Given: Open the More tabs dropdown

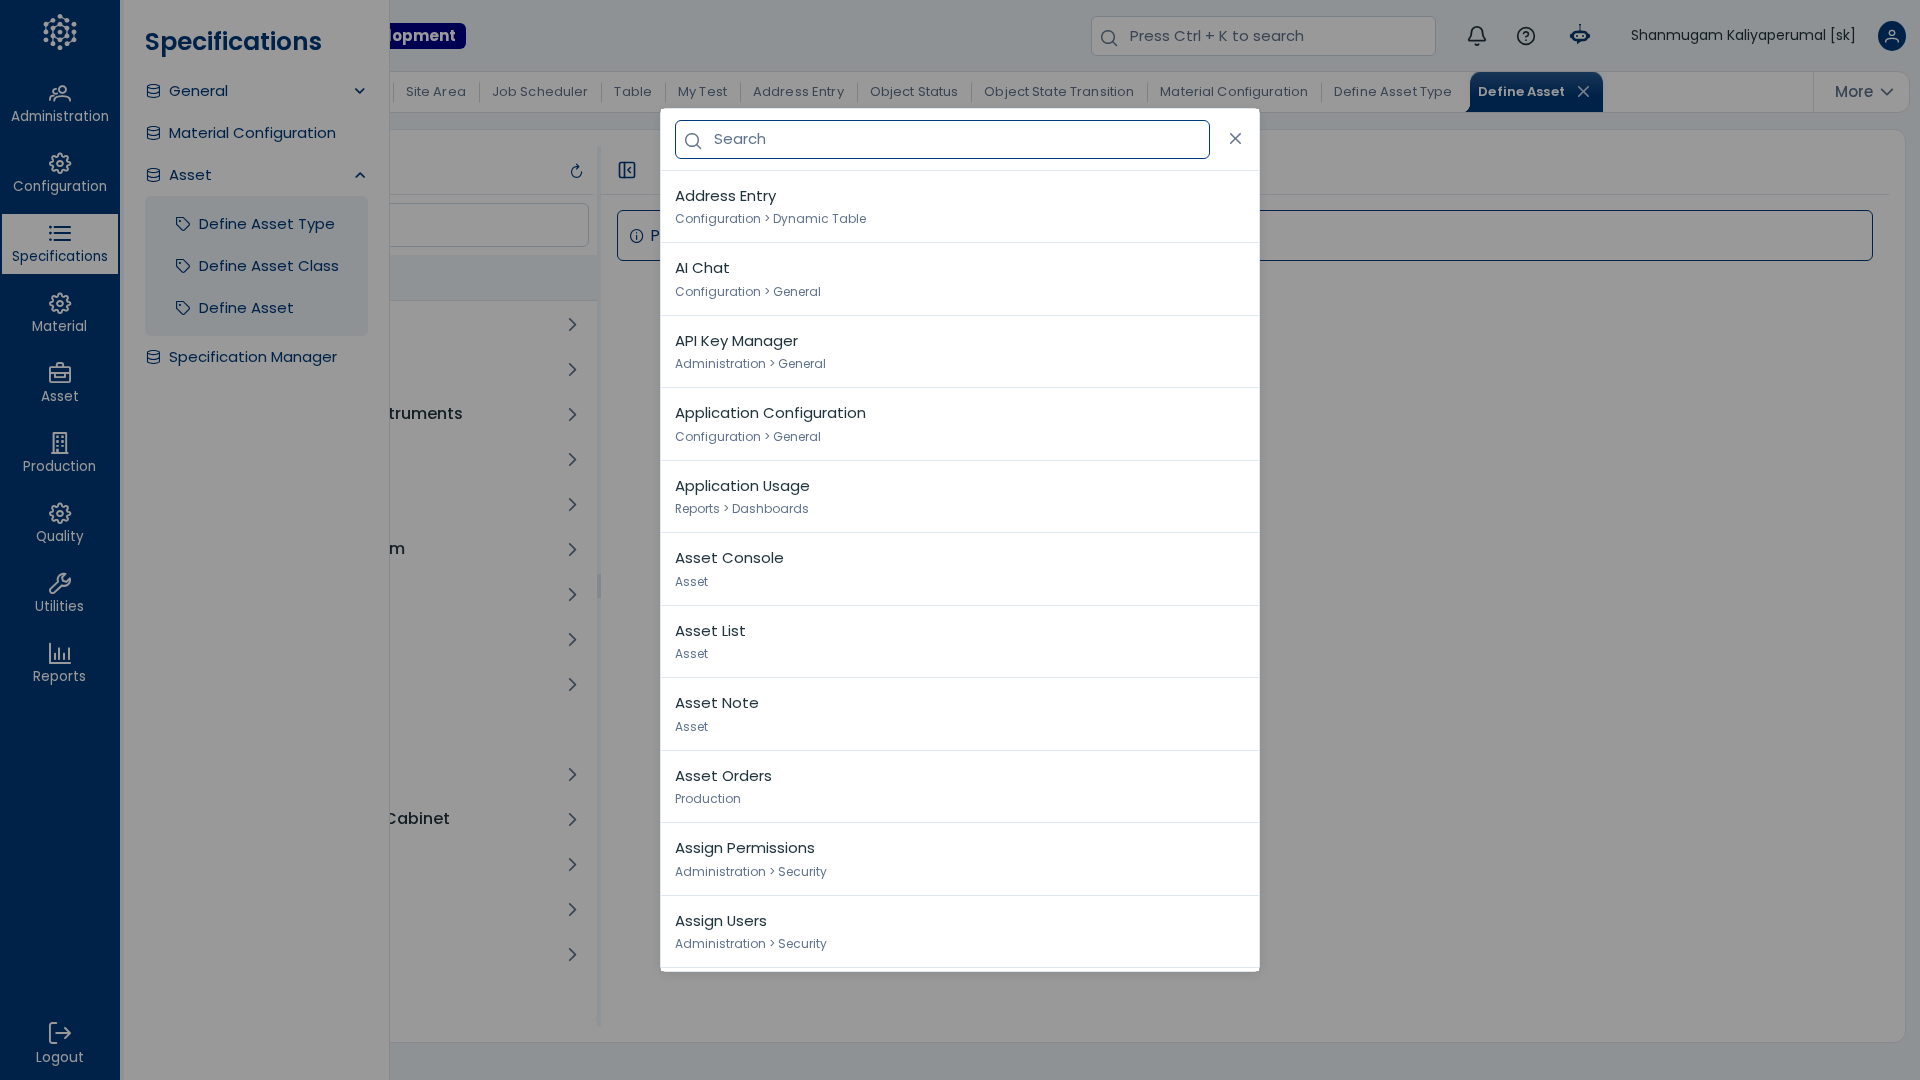Looking at the screenshot, I should click(1863, 92).
